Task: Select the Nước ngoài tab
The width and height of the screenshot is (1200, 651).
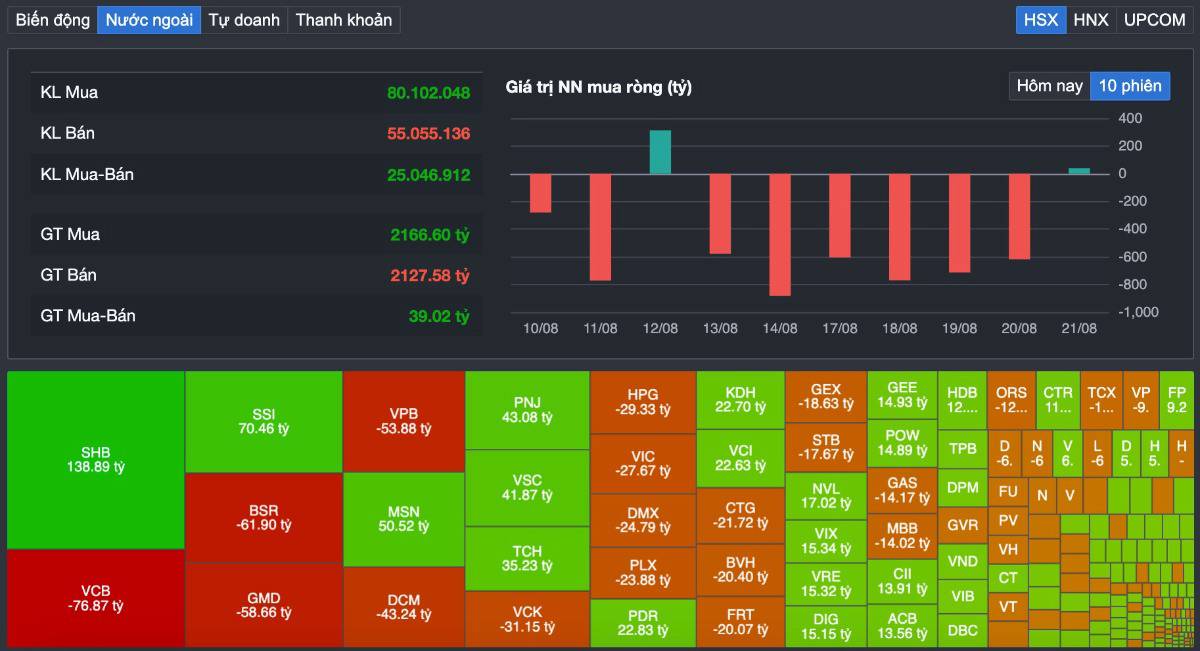Action: (x=149, y=19)
